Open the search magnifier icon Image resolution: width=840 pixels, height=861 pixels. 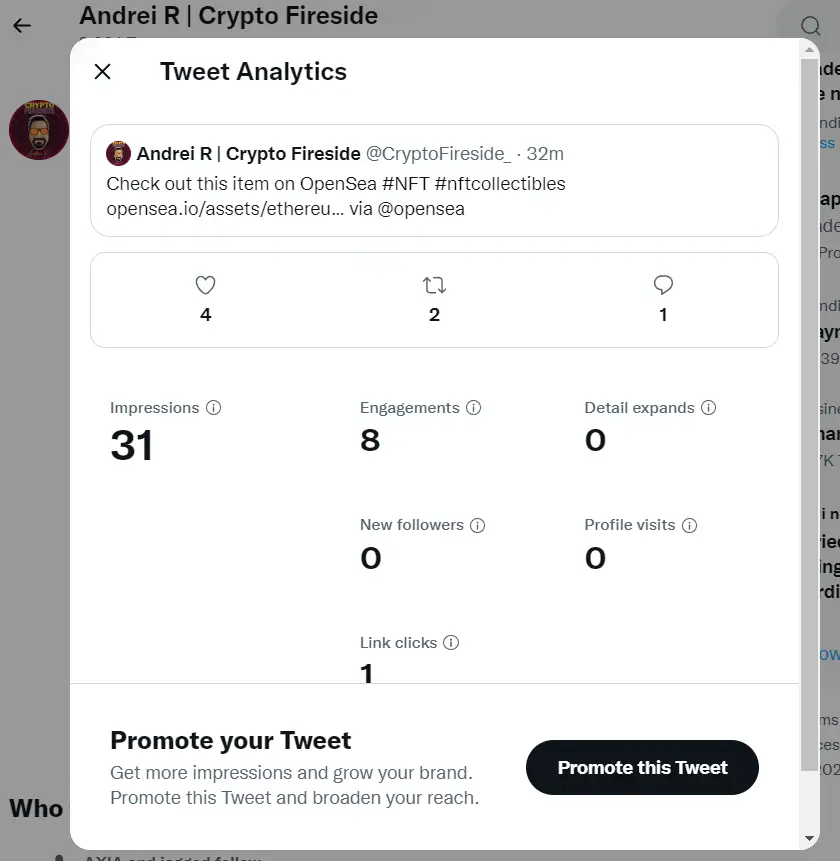click(x=810, y=26)
